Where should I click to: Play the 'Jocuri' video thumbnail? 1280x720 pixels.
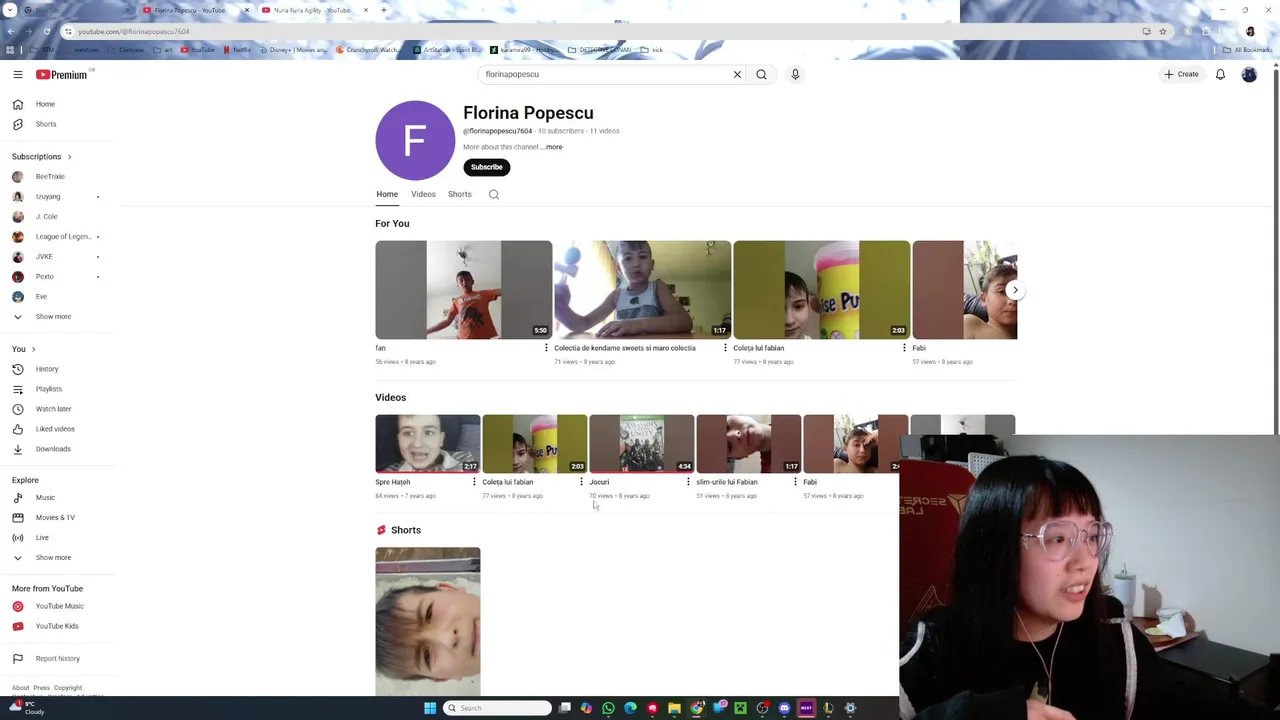click(x=641, y=444)
